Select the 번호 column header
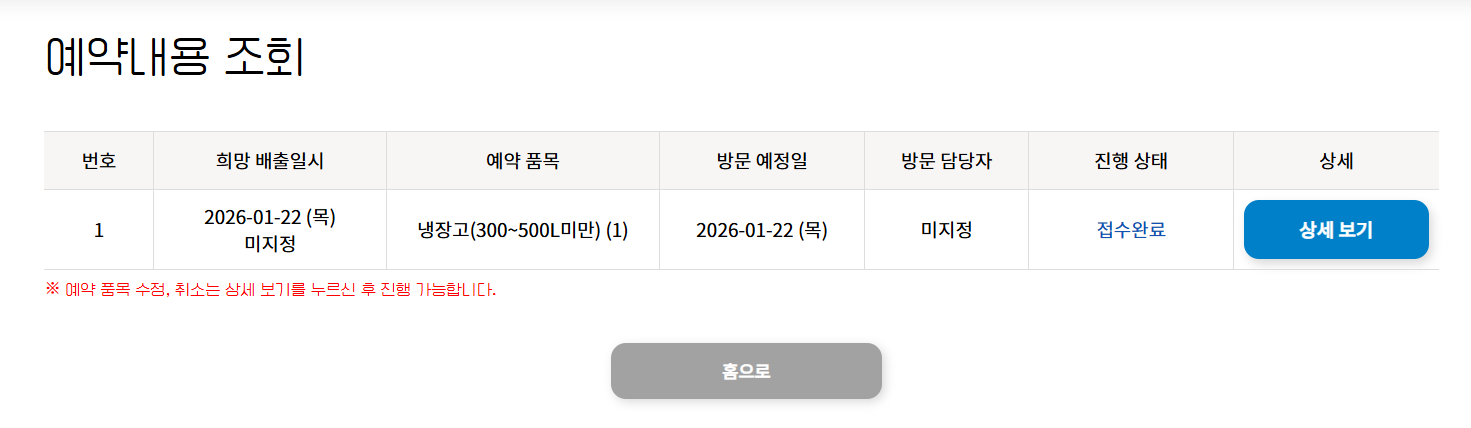The image size is (1471, 428). pyautogui.click(x=98, y=161)
